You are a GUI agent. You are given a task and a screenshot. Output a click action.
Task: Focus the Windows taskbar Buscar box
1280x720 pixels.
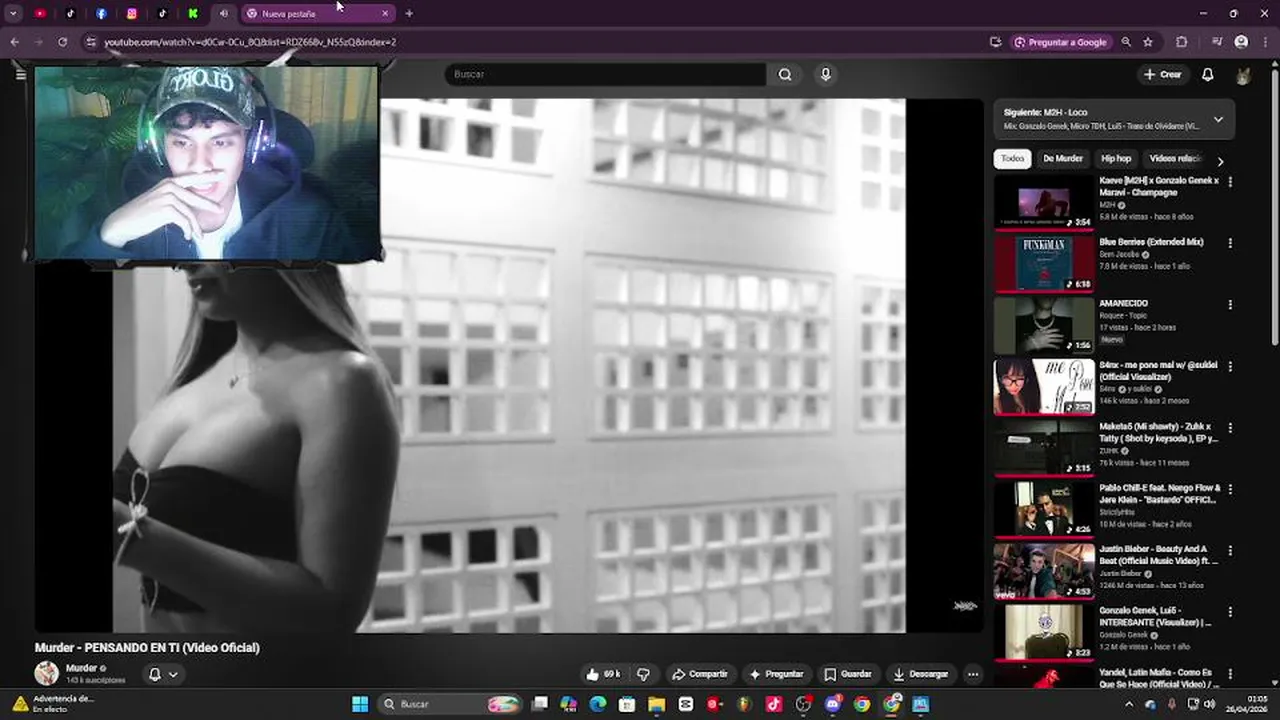[x=450, y=704]
